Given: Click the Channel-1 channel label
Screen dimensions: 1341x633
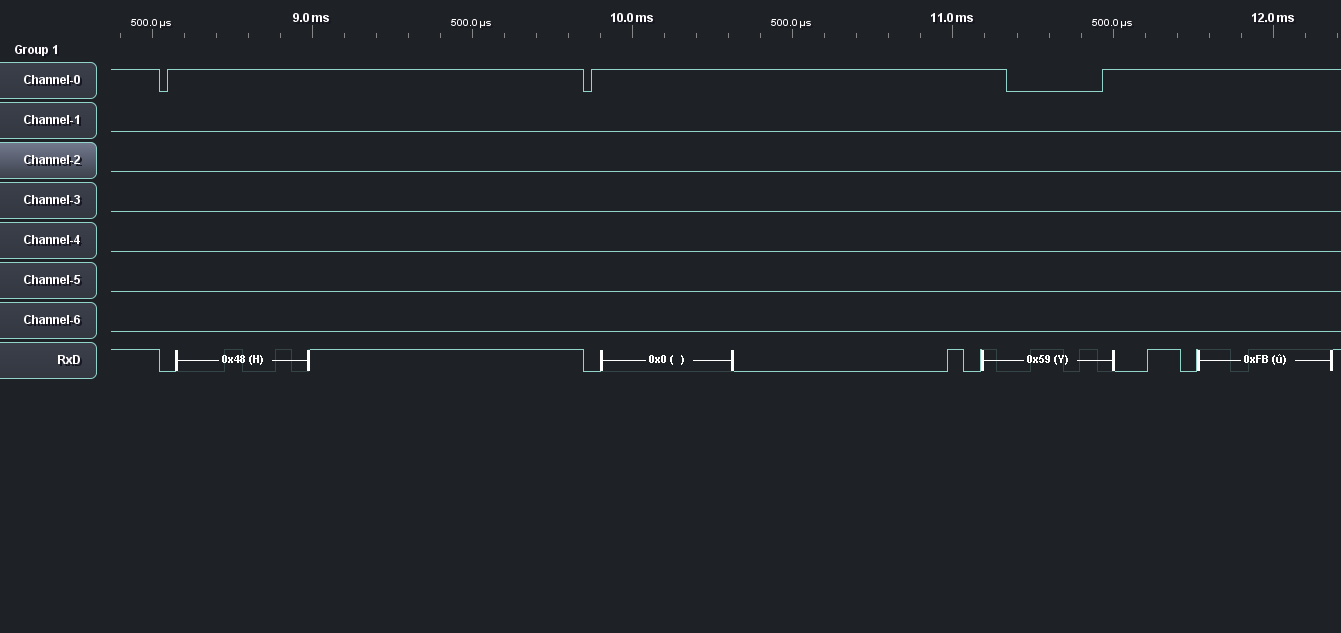Looking at the screenshot, I should pos(48,120).
